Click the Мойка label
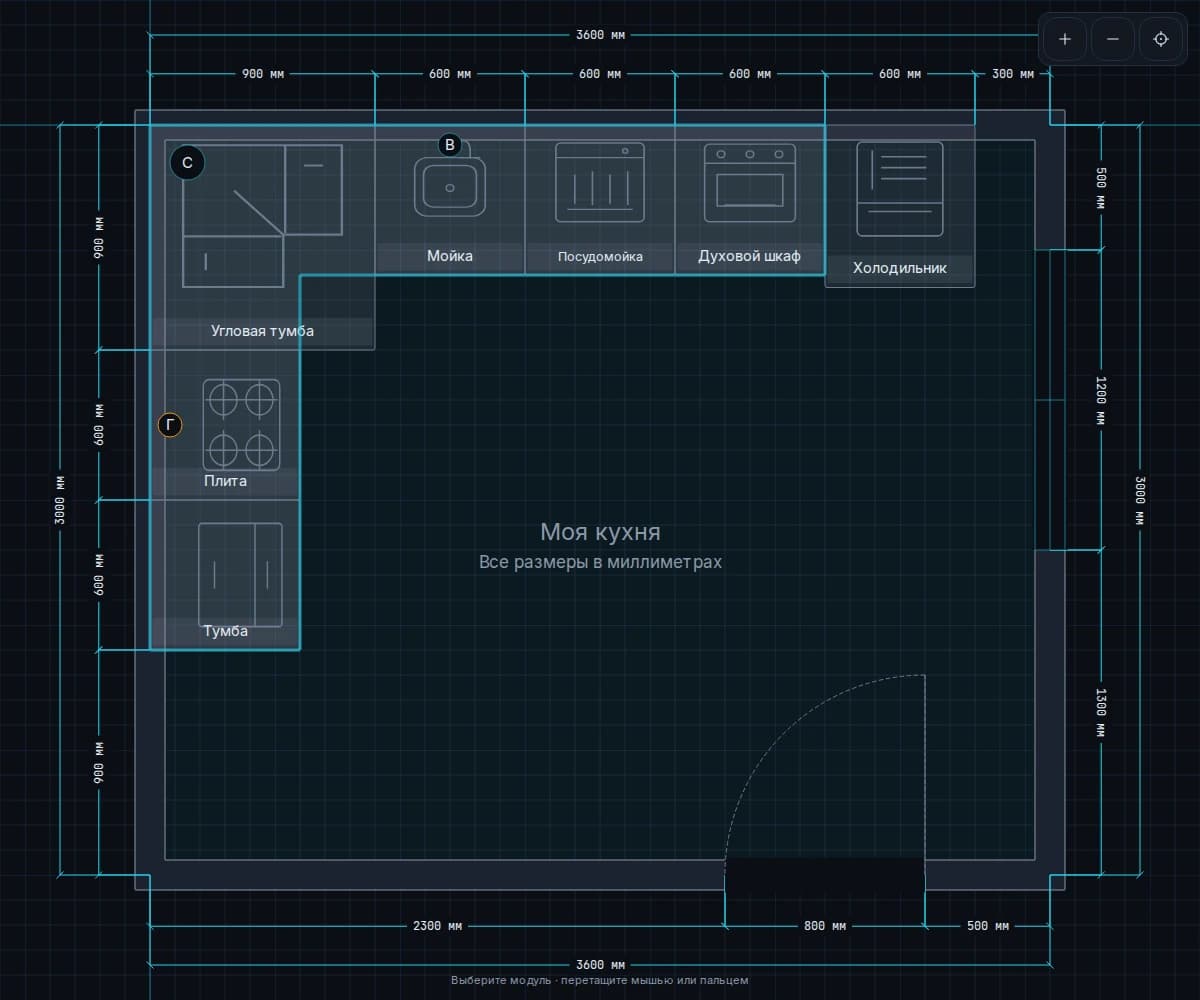 [450, 256]
